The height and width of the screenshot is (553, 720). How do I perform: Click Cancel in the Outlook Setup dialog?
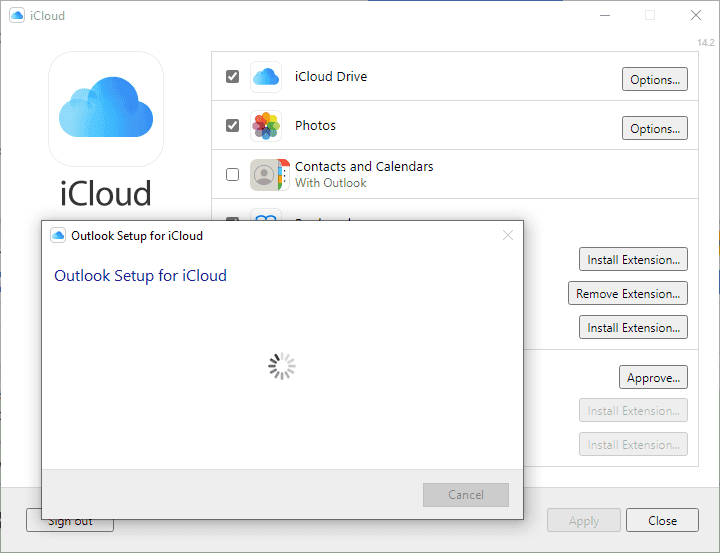point(466,495)
